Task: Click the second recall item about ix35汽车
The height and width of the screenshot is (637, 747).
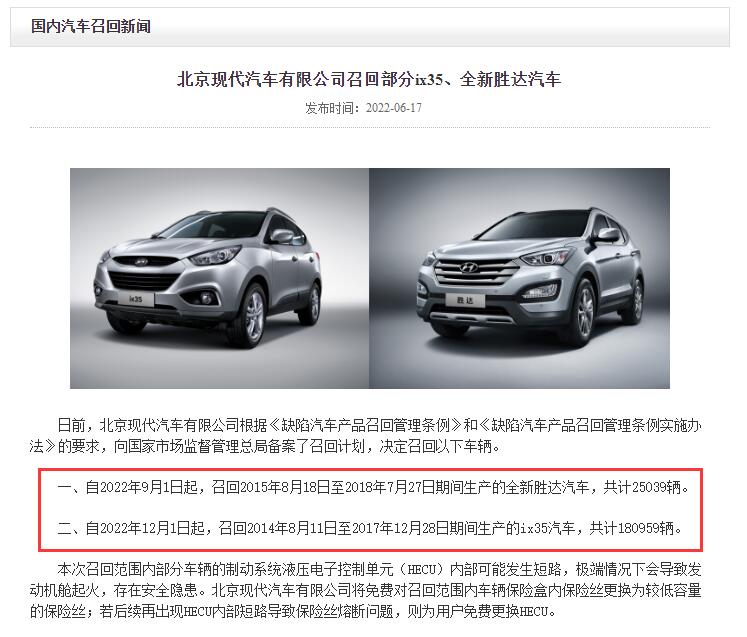Action: tap(370, 528)
